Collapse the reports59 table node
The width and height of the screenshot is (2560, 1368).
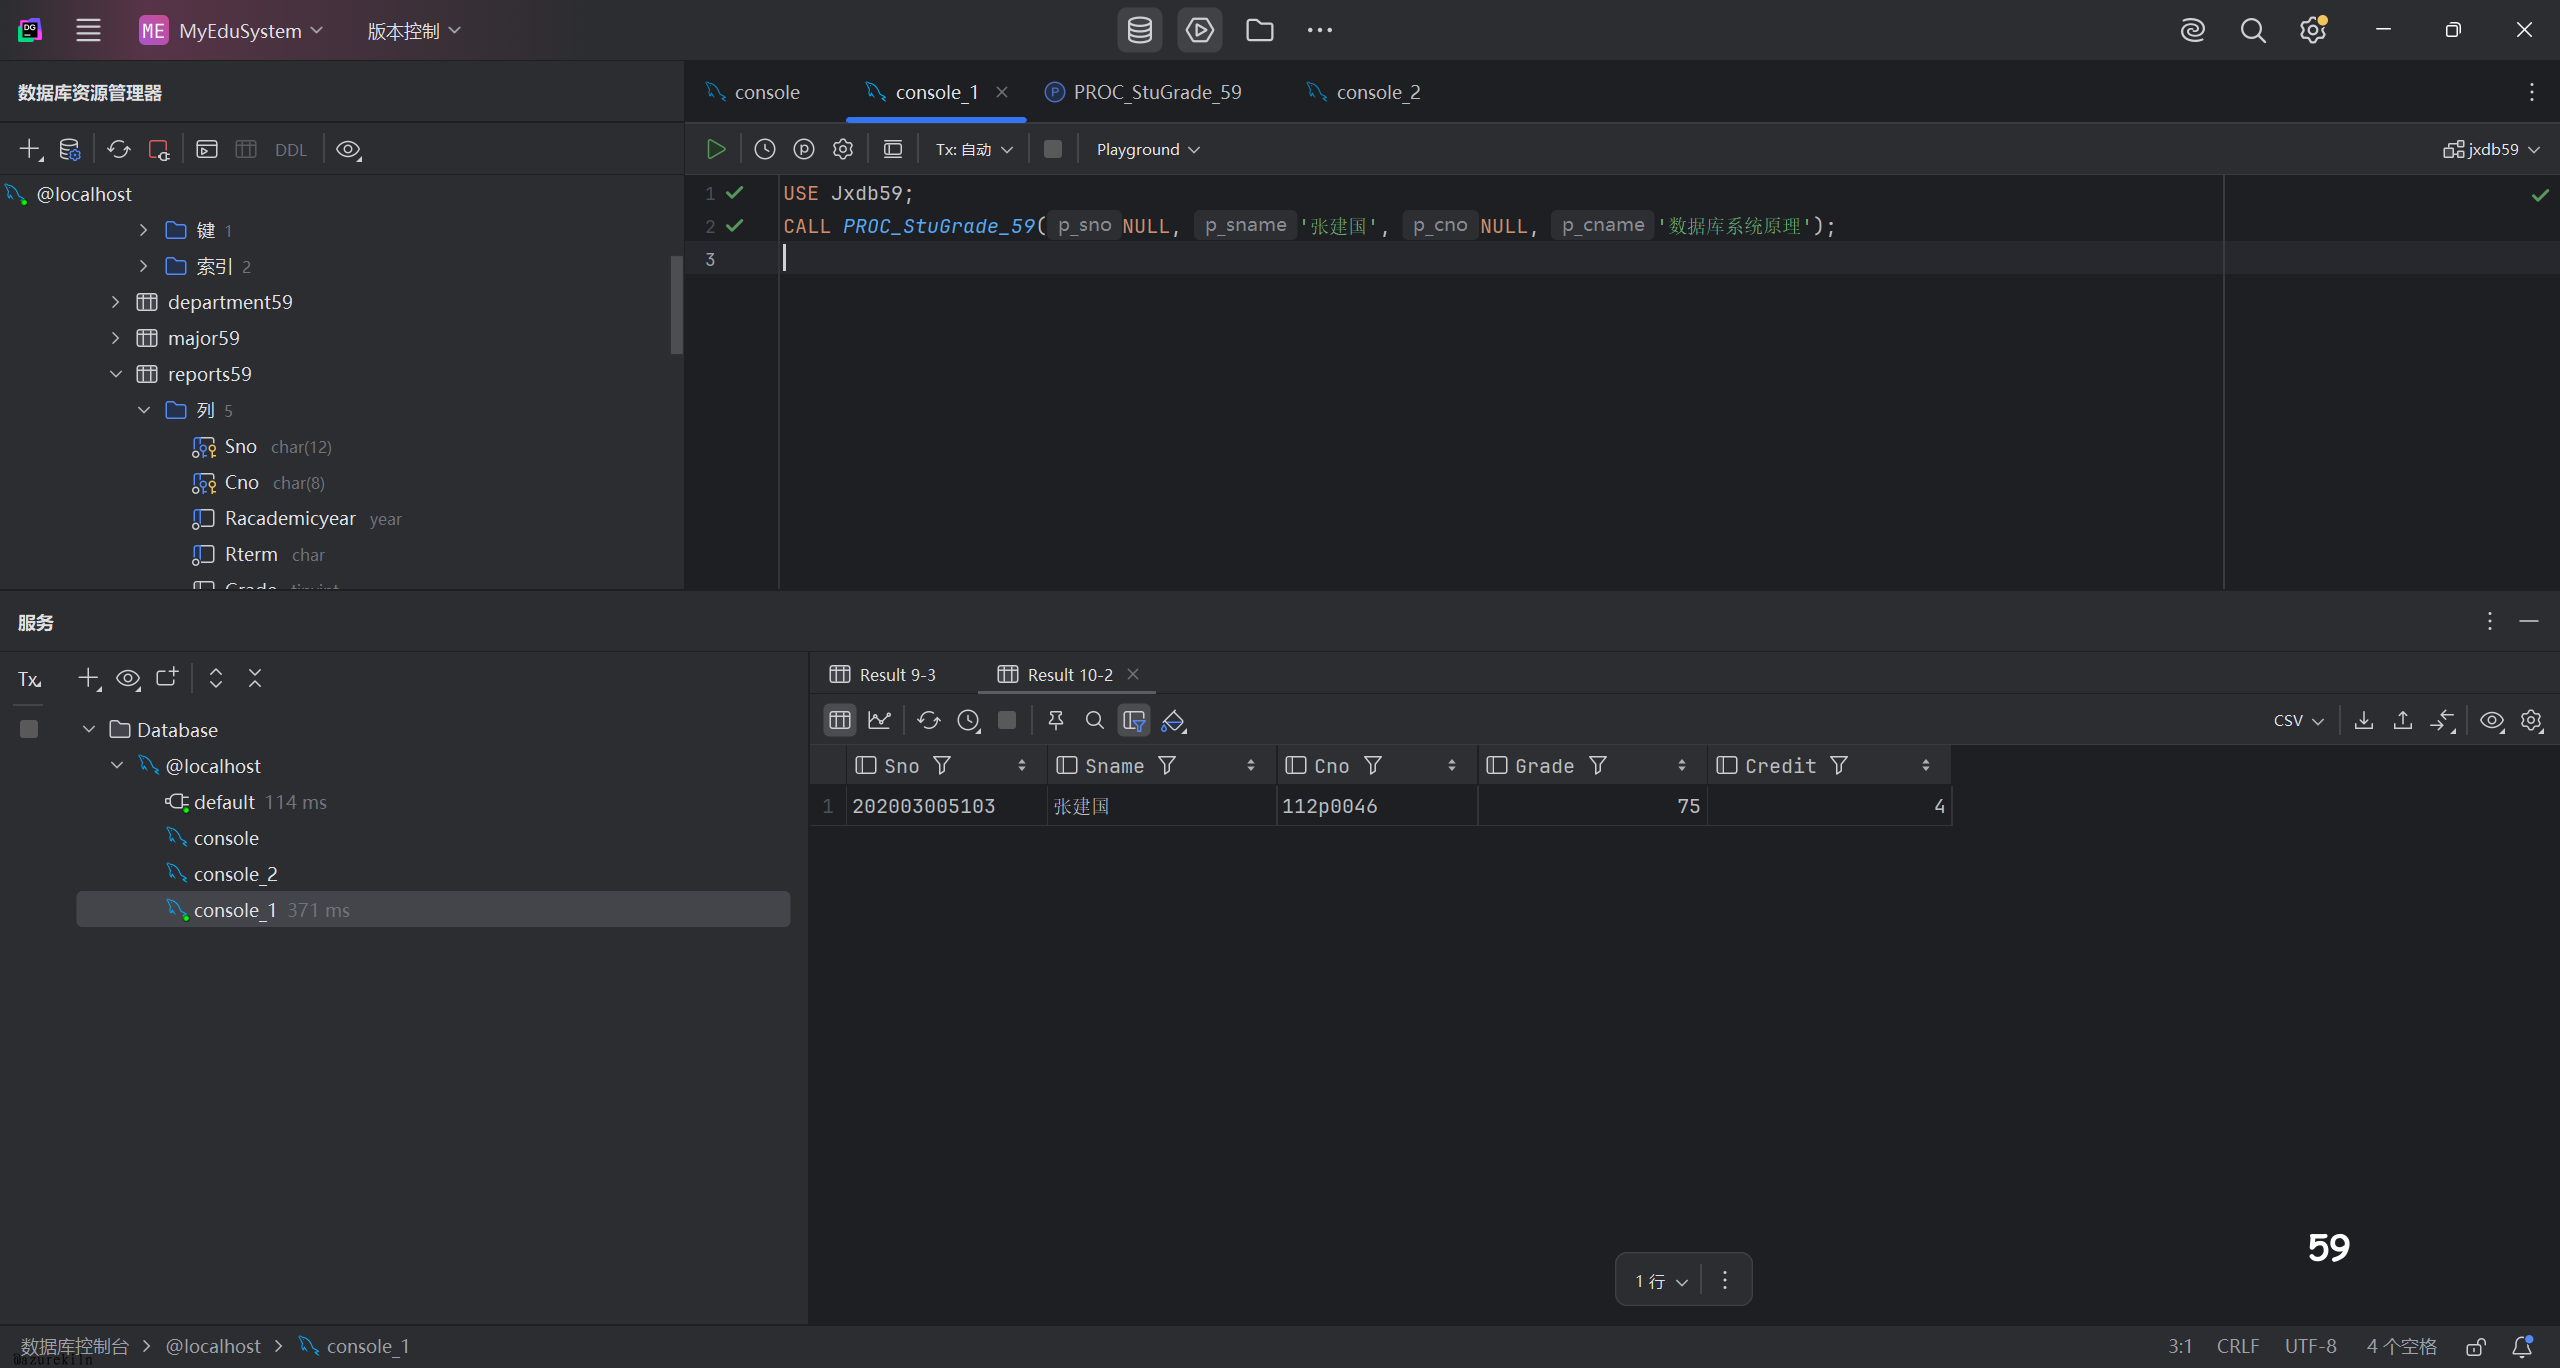pos(116,374)
